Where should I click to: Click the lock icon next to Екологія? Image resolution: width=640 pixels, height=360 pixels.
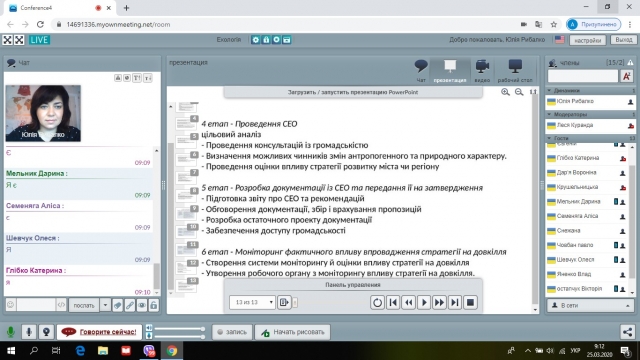tap(266, 40)
